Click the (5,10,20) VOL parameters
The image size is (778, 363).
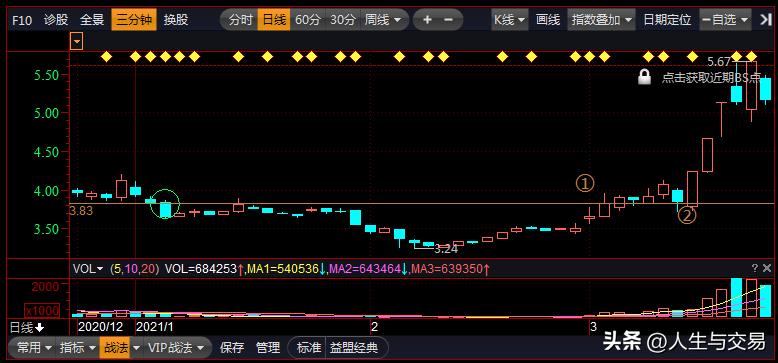point(135,269)
